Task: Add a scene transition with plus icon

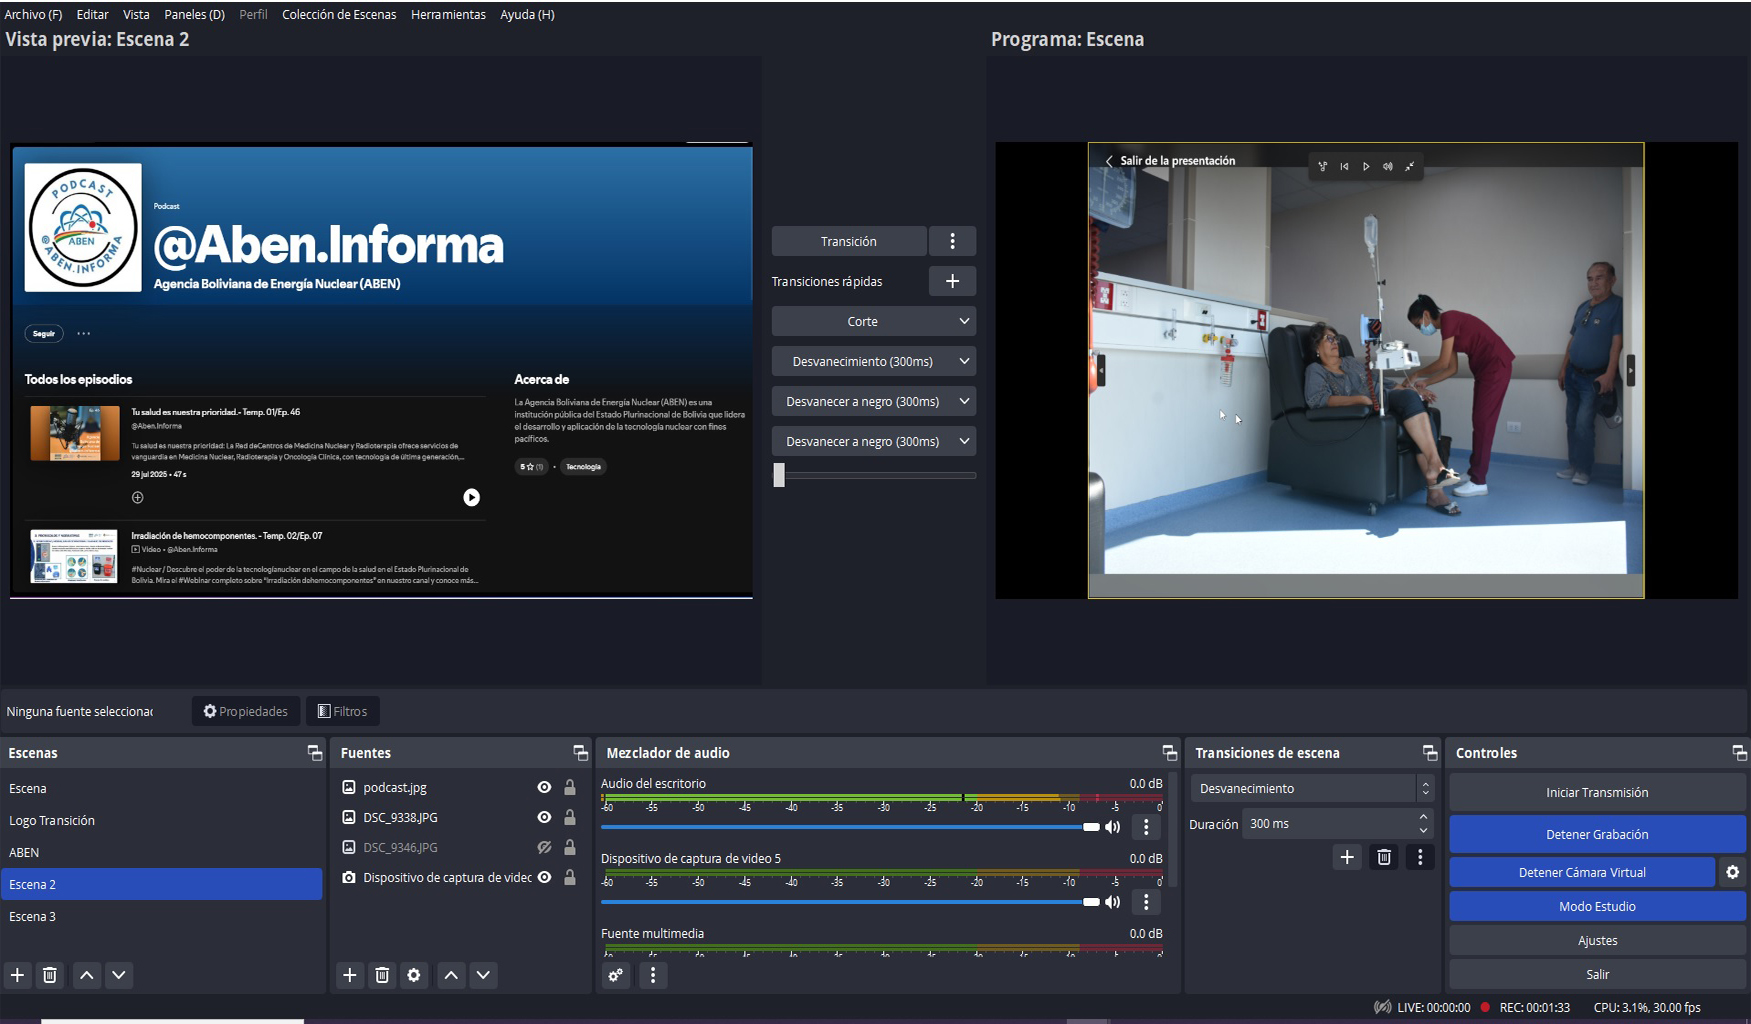Action: pos(1347,857)
